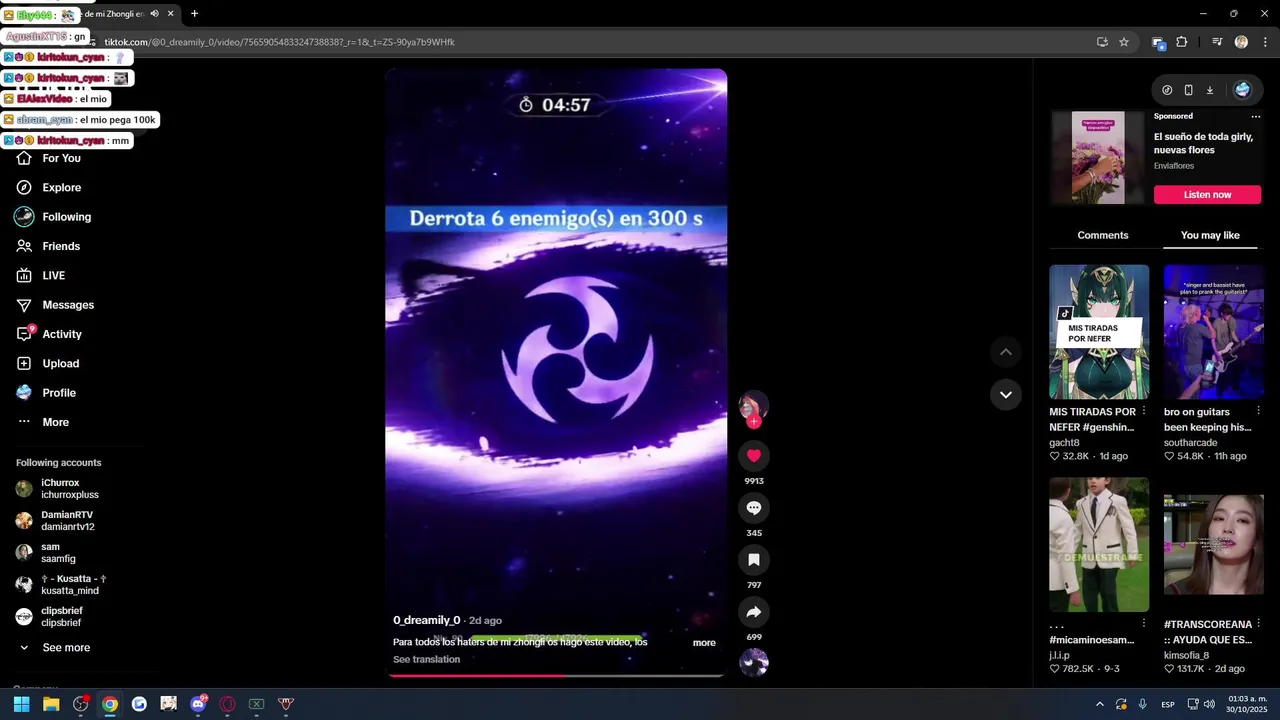Mute the tab using the speaker icon

click(154, 14)
